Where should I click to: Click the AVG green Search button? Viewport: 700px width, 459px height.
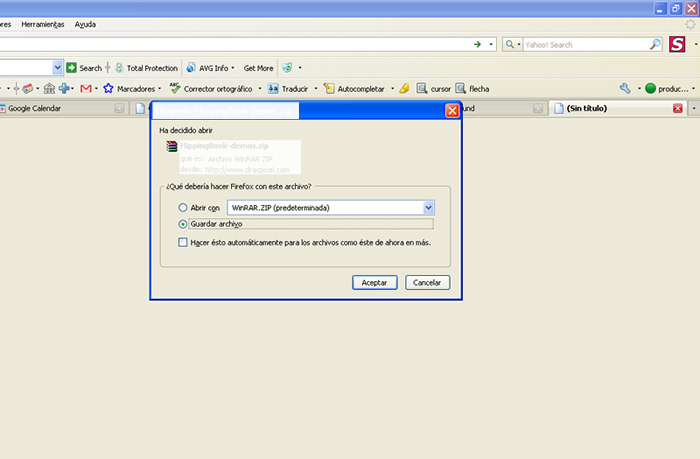click(84, 68)
